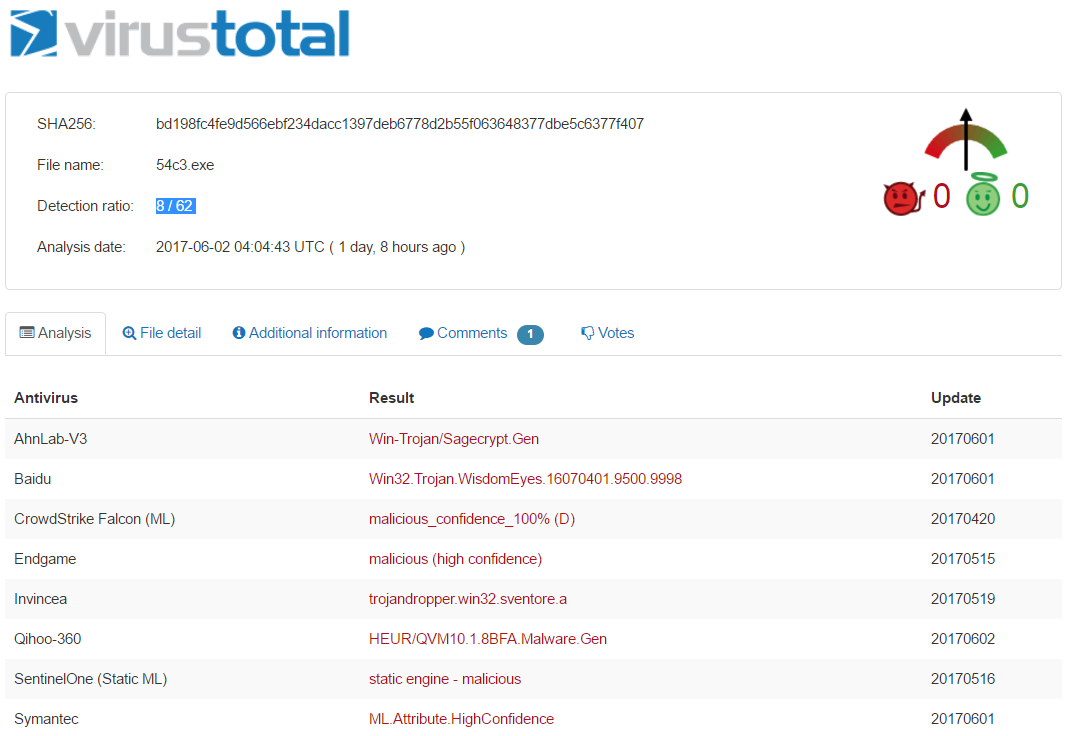Screen dimensions: 1069x736
Task: Click the static engine - malicious result
Action: click(x=445, y=679)
